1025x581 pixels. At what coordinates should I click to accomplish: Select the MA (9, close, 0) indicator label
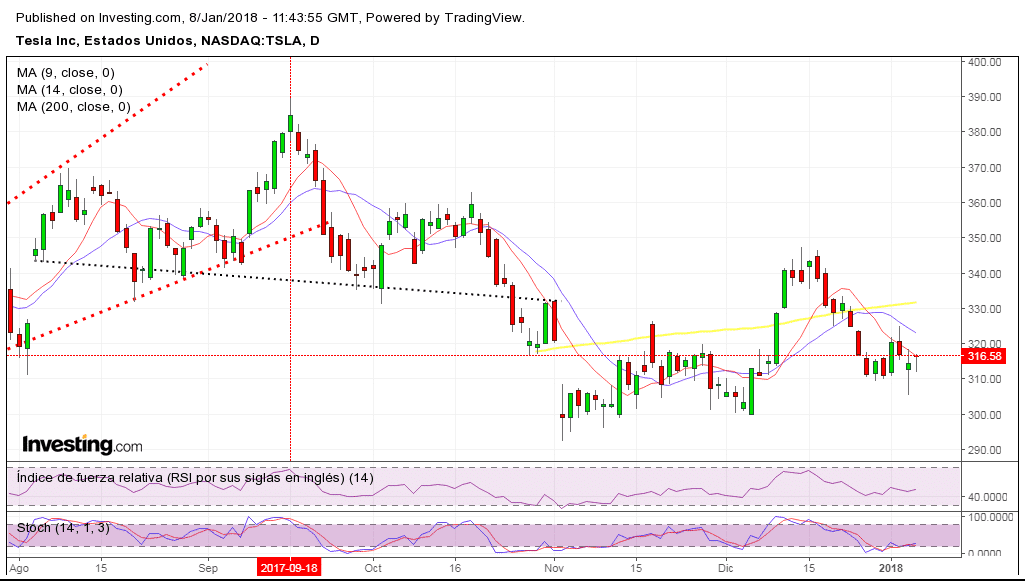66,73
